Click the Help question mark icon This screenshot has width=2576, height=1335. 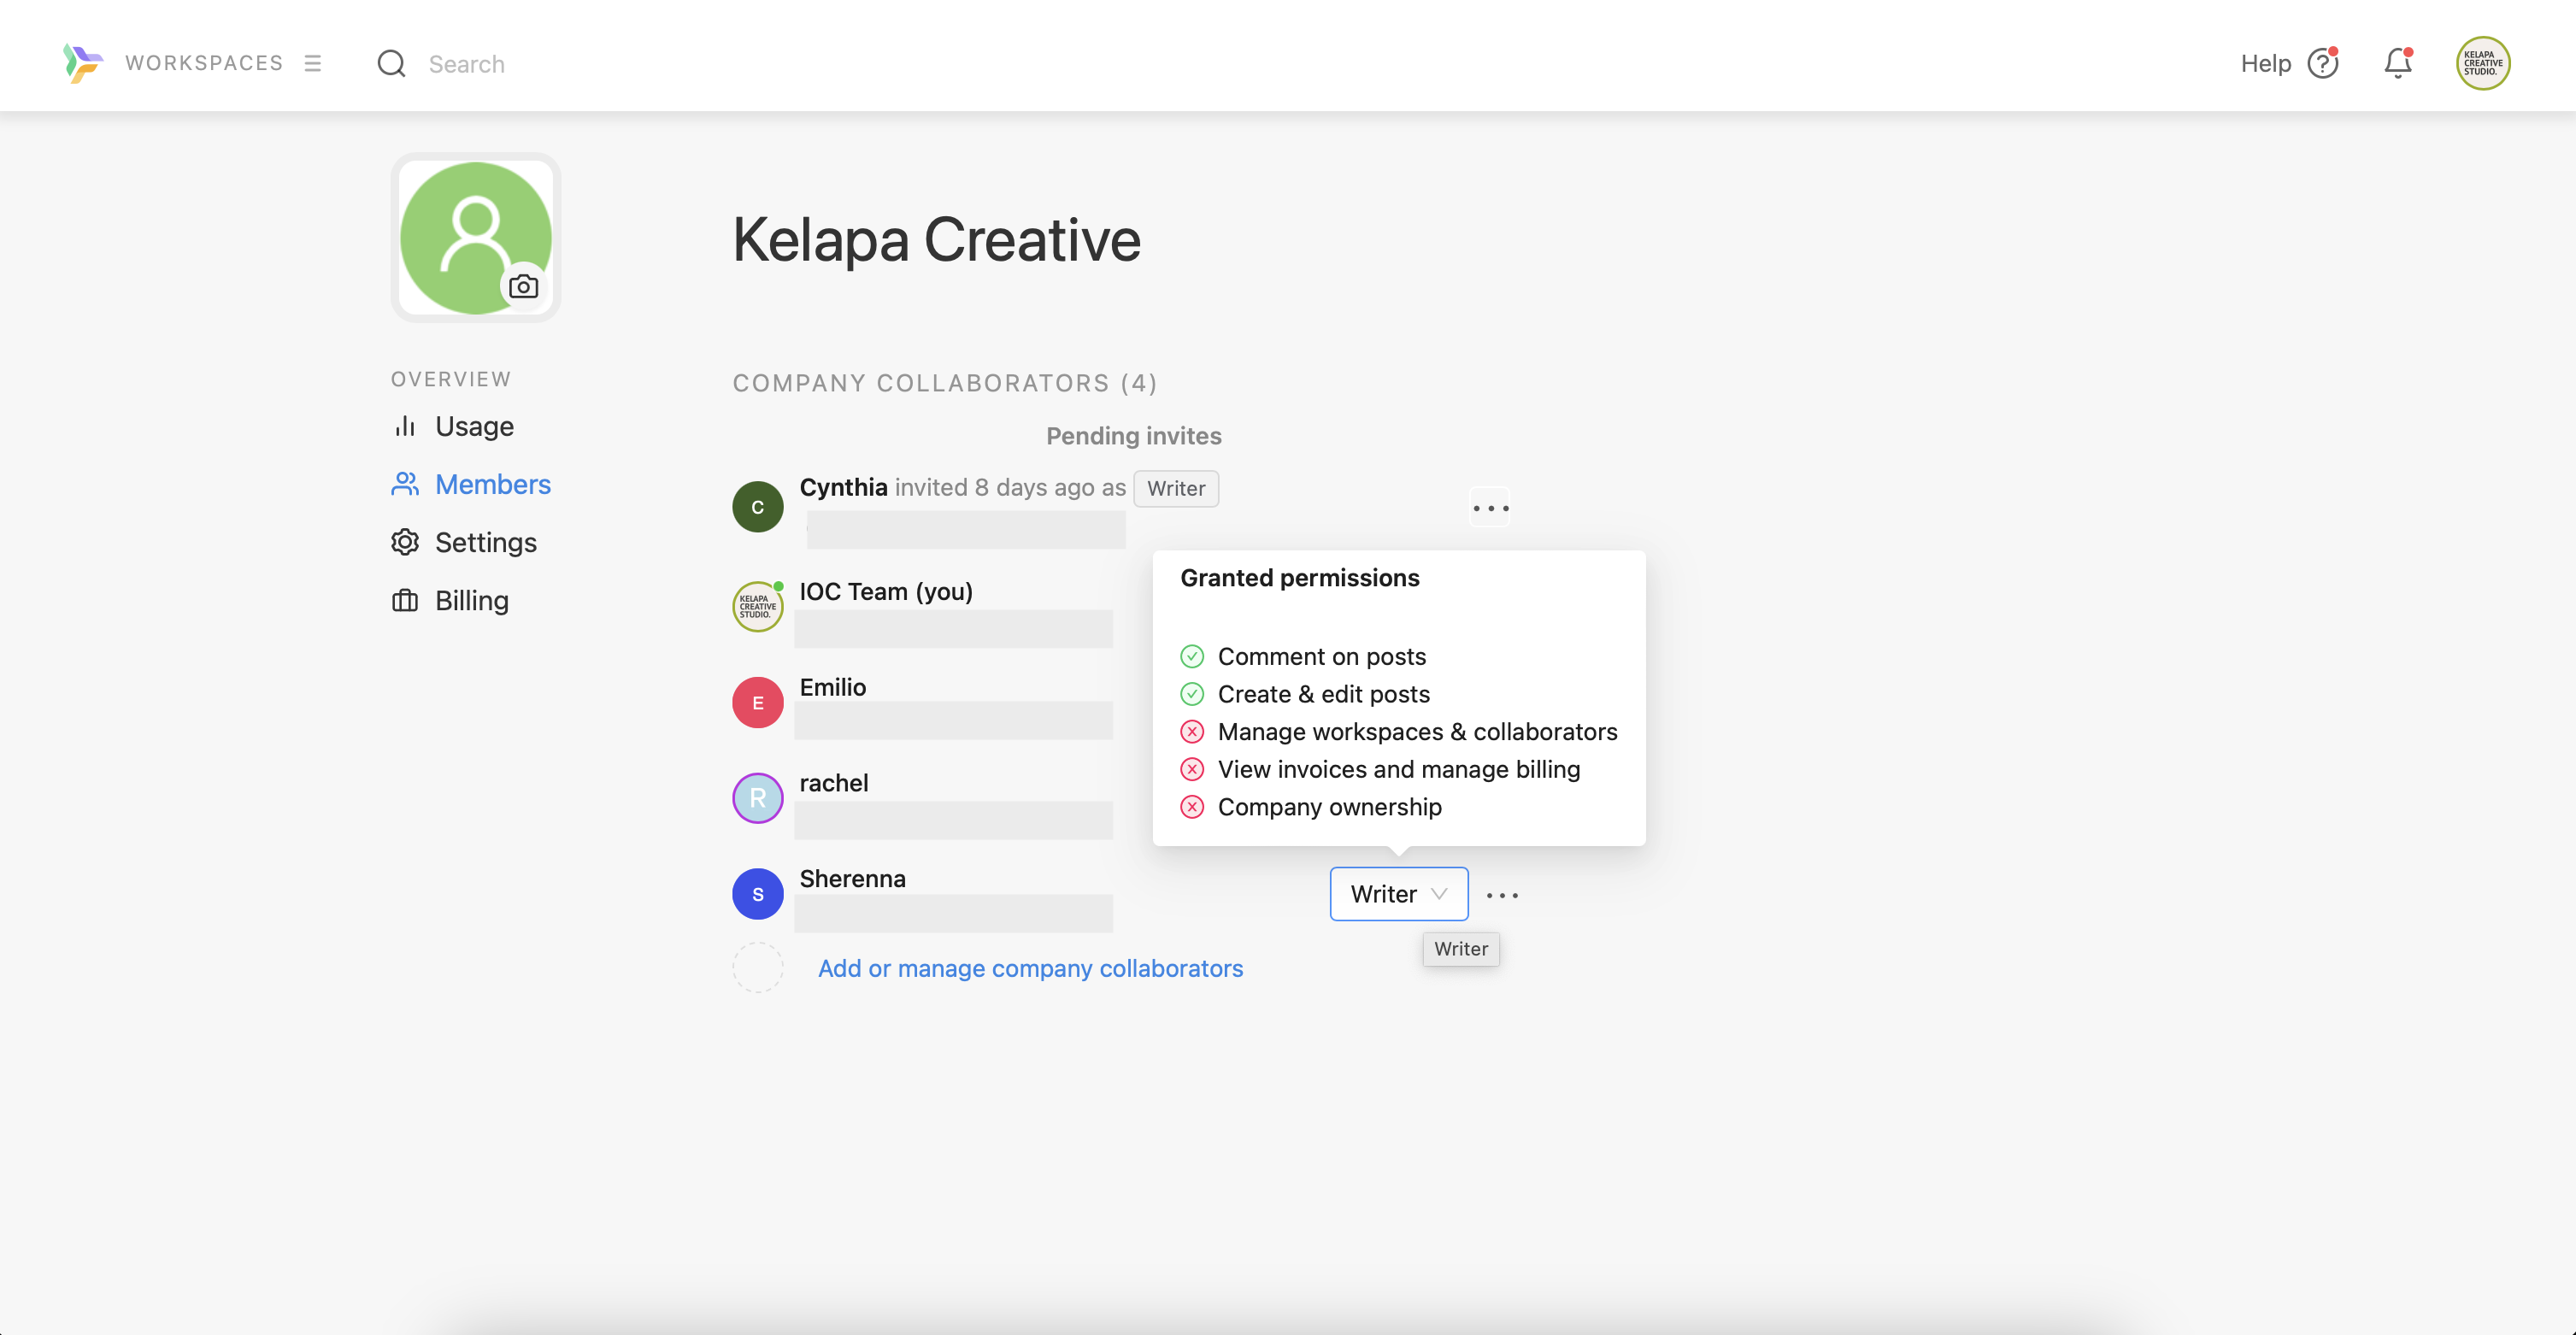point(2322,63)
